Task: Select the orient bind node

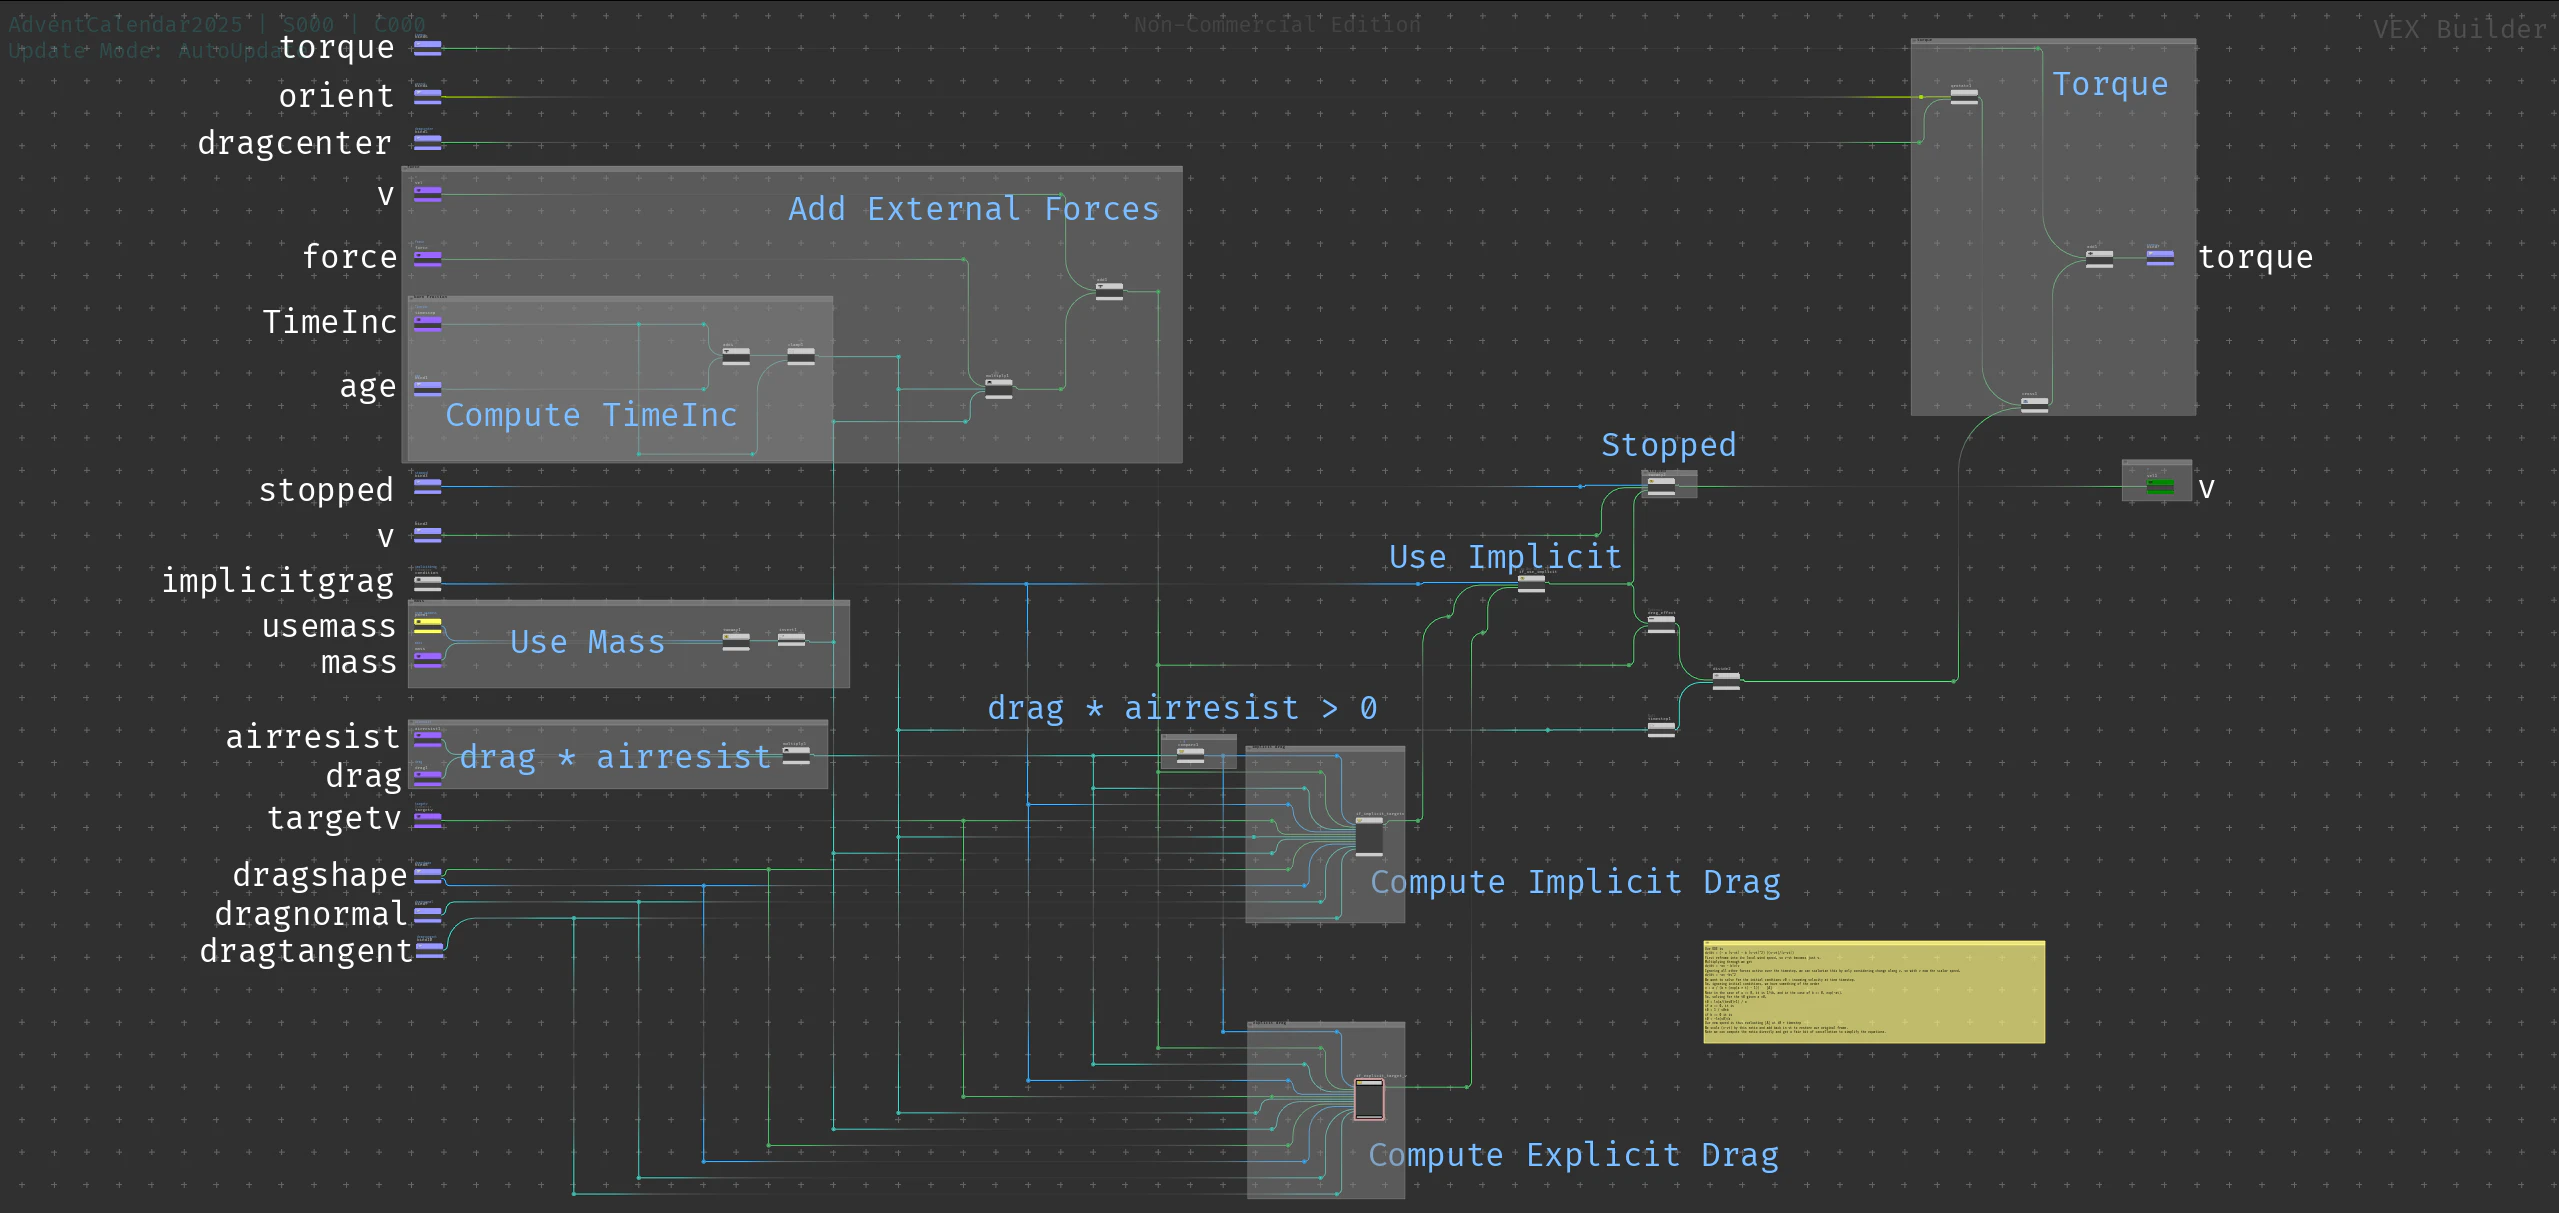Action: coord(428,96)
